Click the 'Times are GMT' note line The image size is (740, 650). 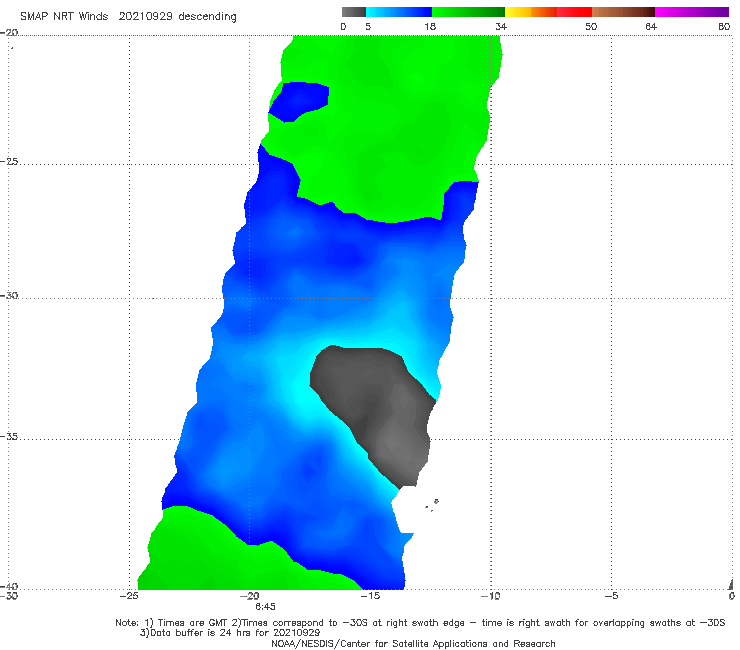(420, 623)
